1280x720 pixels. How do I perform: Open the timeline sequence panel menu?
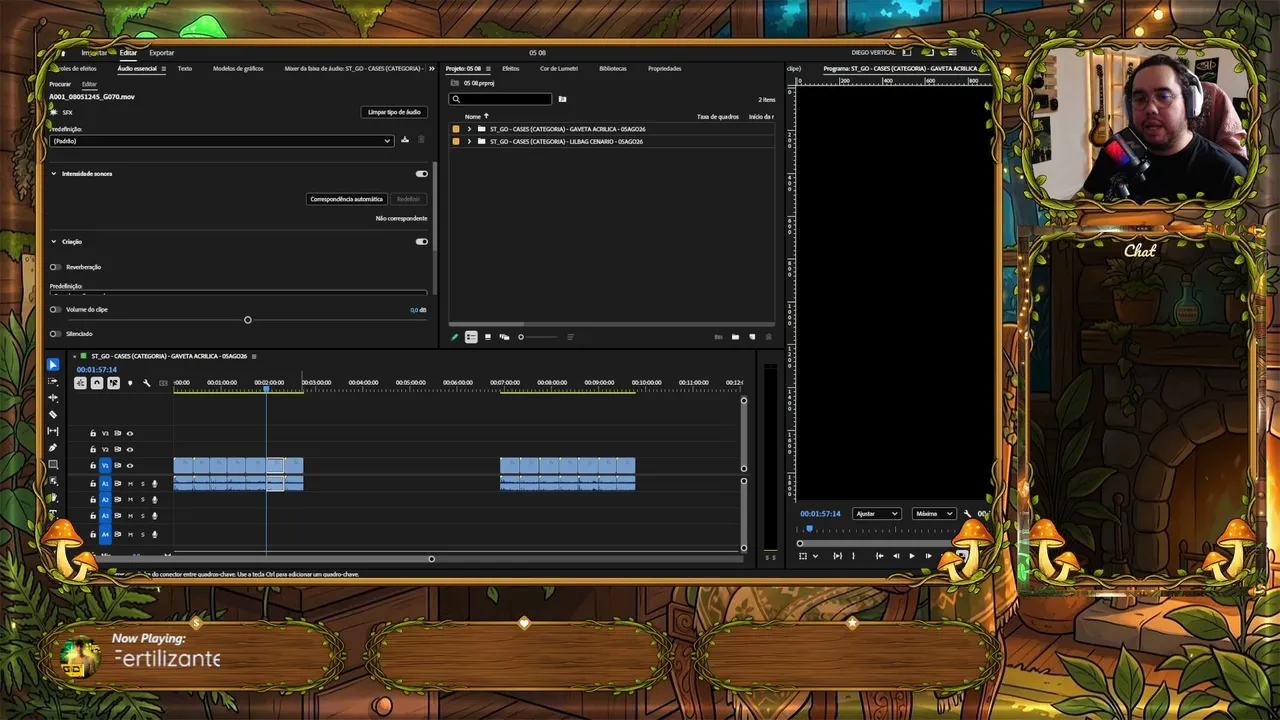coord(254,356)
